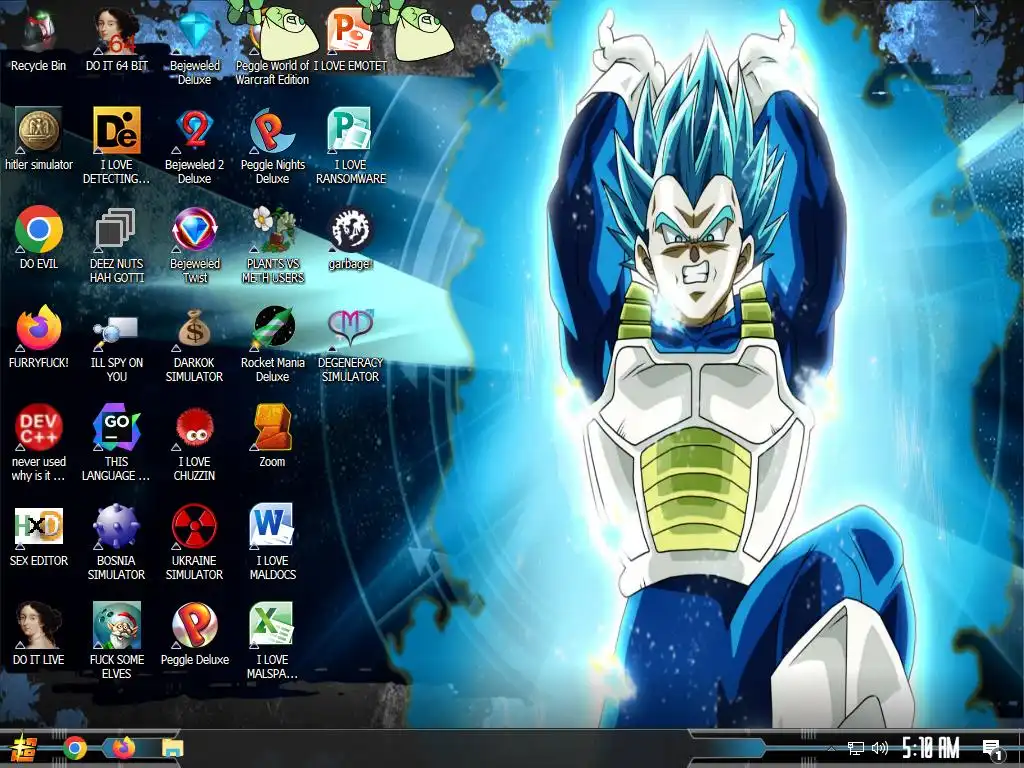Select the gold coin desktop icon
1024x768 pixels.
point(39,130)
